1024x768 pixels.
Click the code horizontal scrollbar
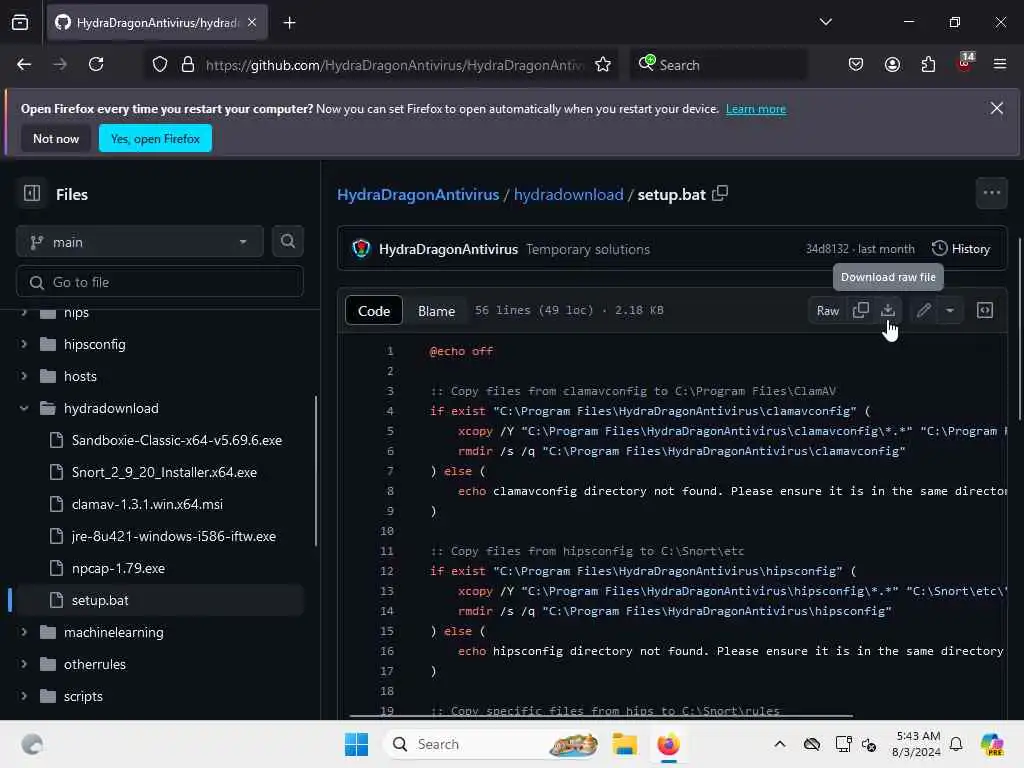pyautogui.click(x=601, y=716)
